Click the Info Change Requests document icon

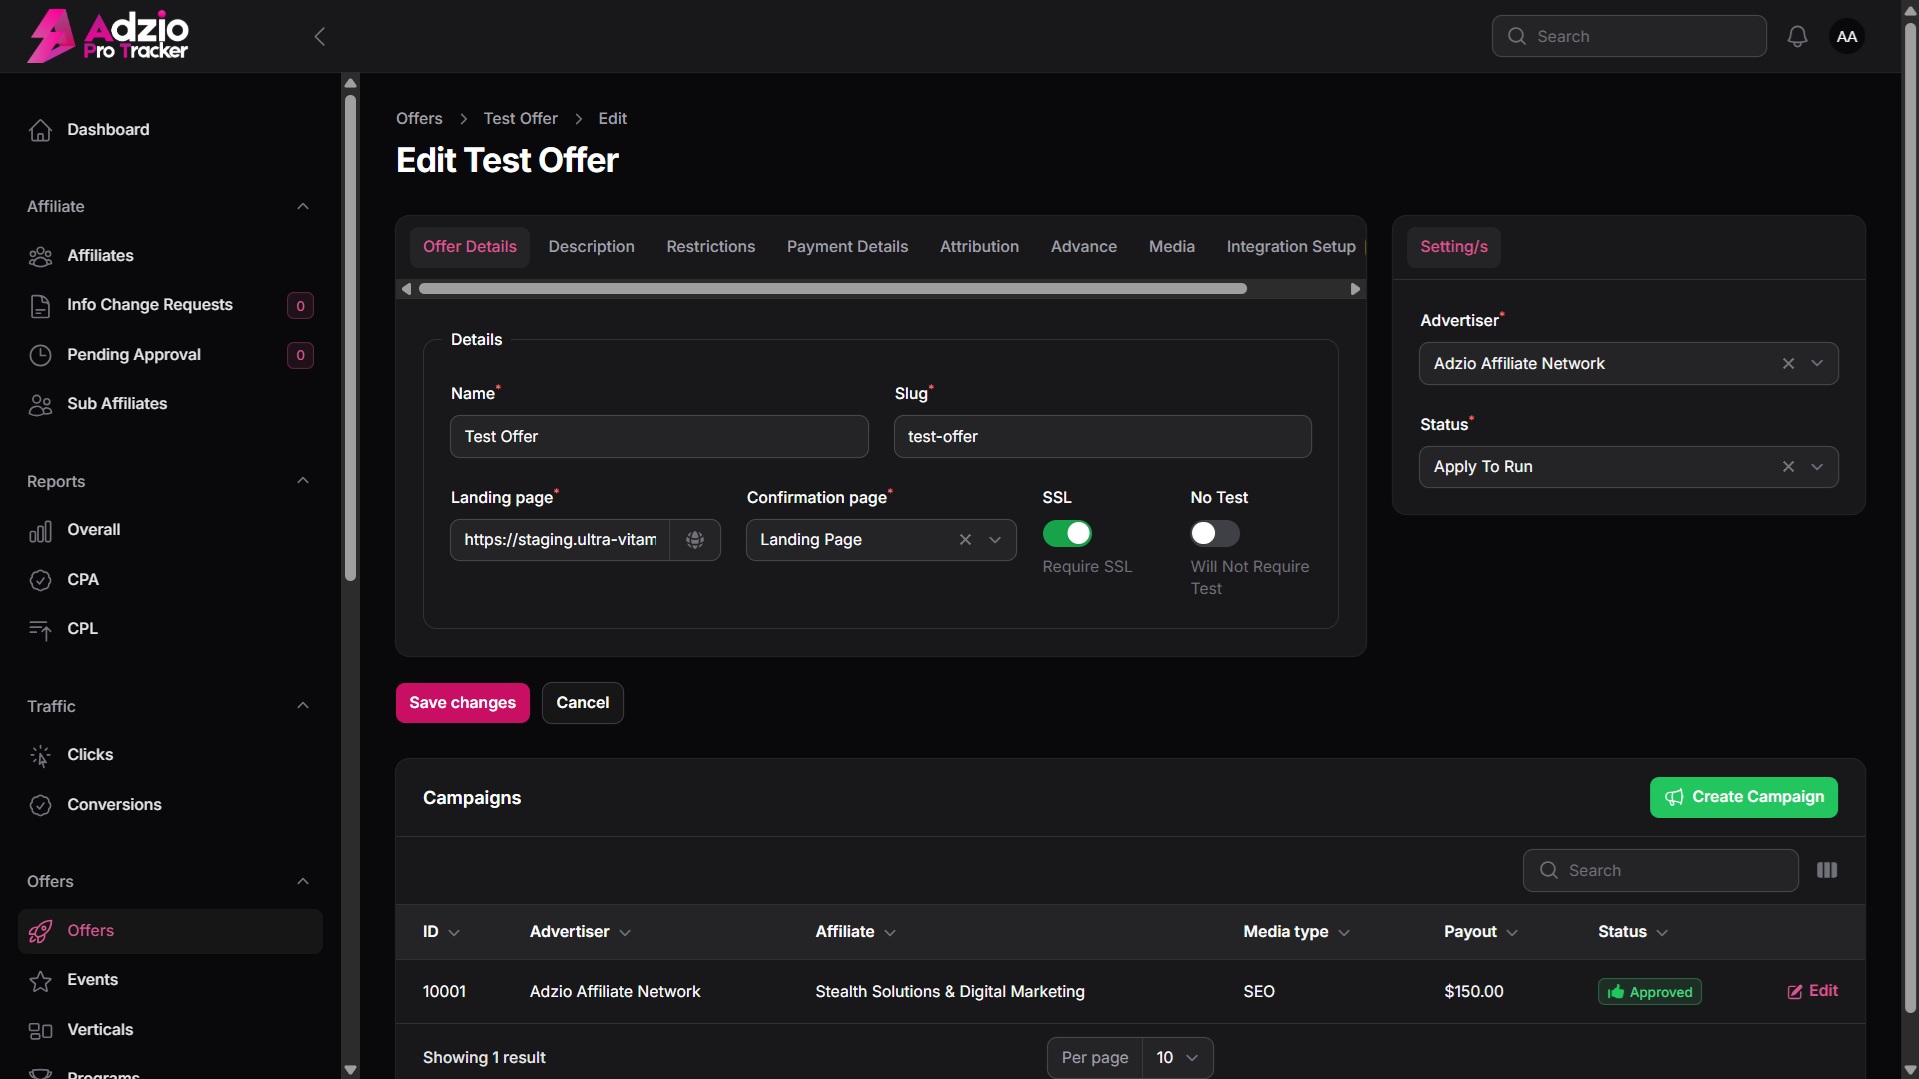tap(40, 305)
